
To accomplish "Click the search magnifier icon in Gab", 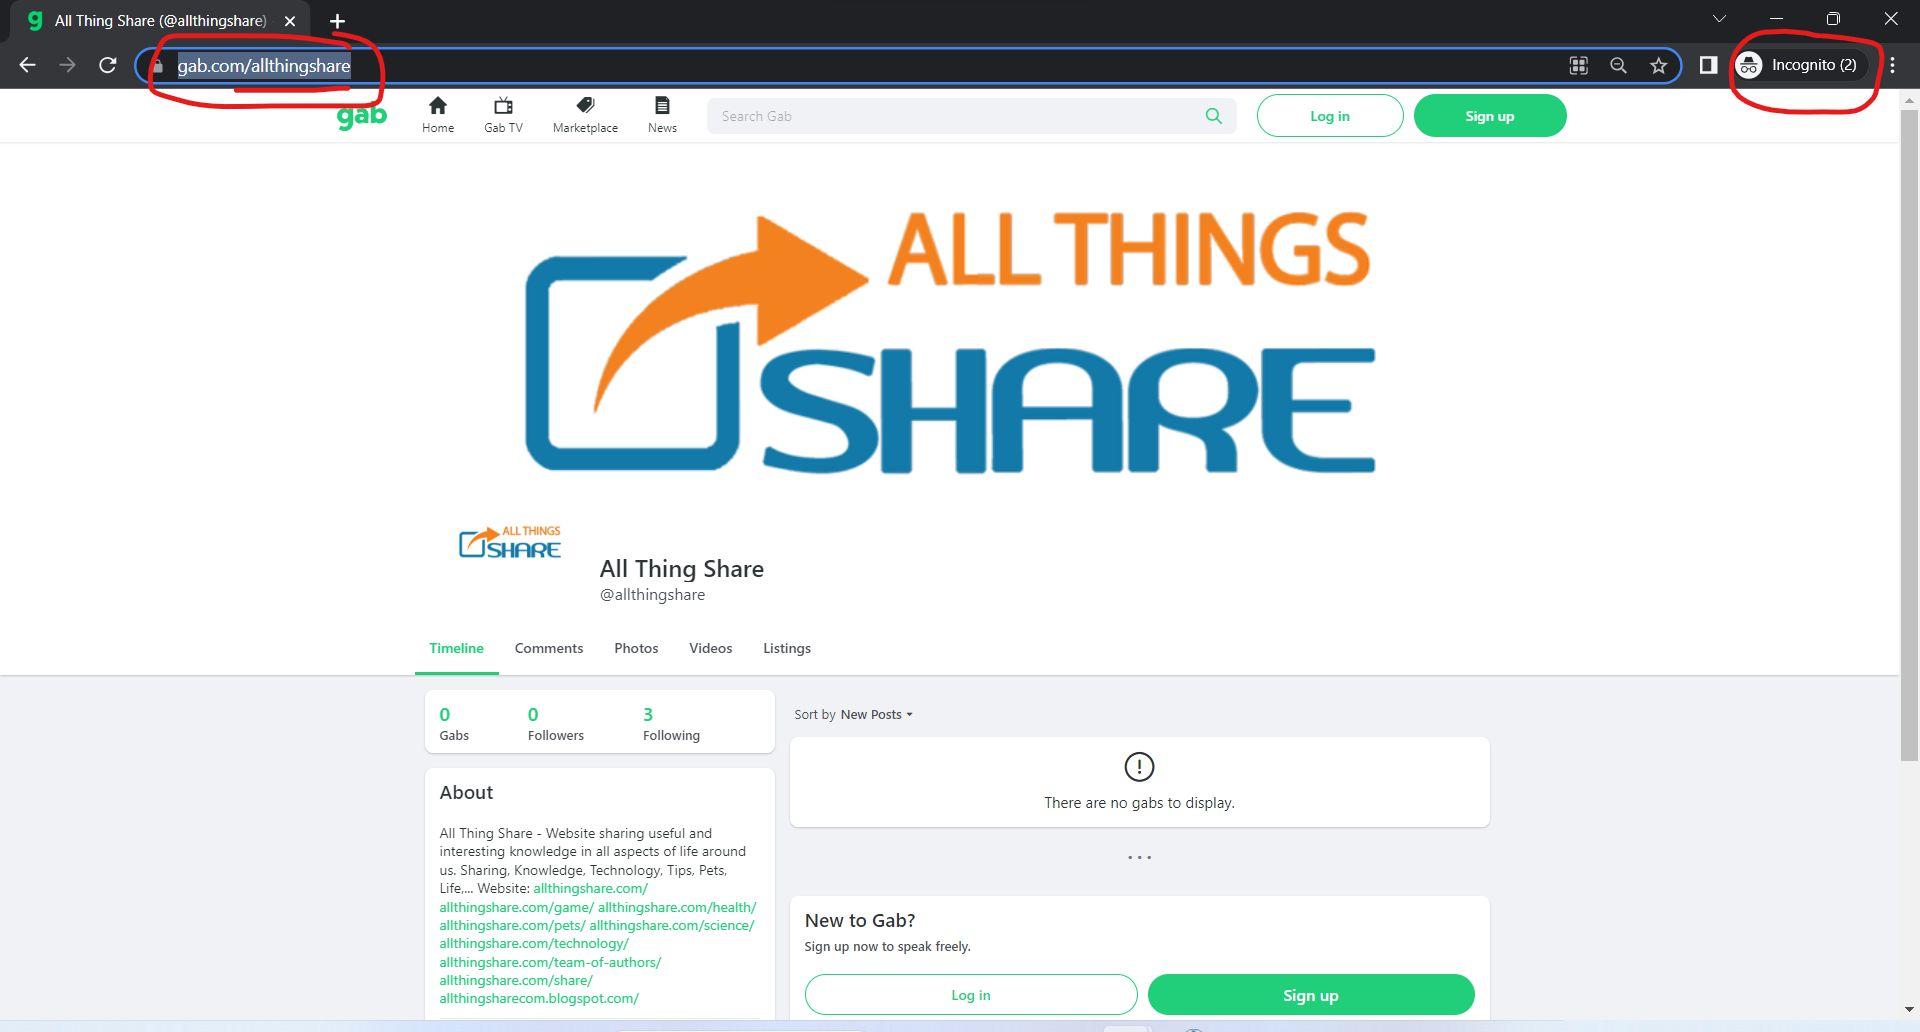I will coord(1214,116).
